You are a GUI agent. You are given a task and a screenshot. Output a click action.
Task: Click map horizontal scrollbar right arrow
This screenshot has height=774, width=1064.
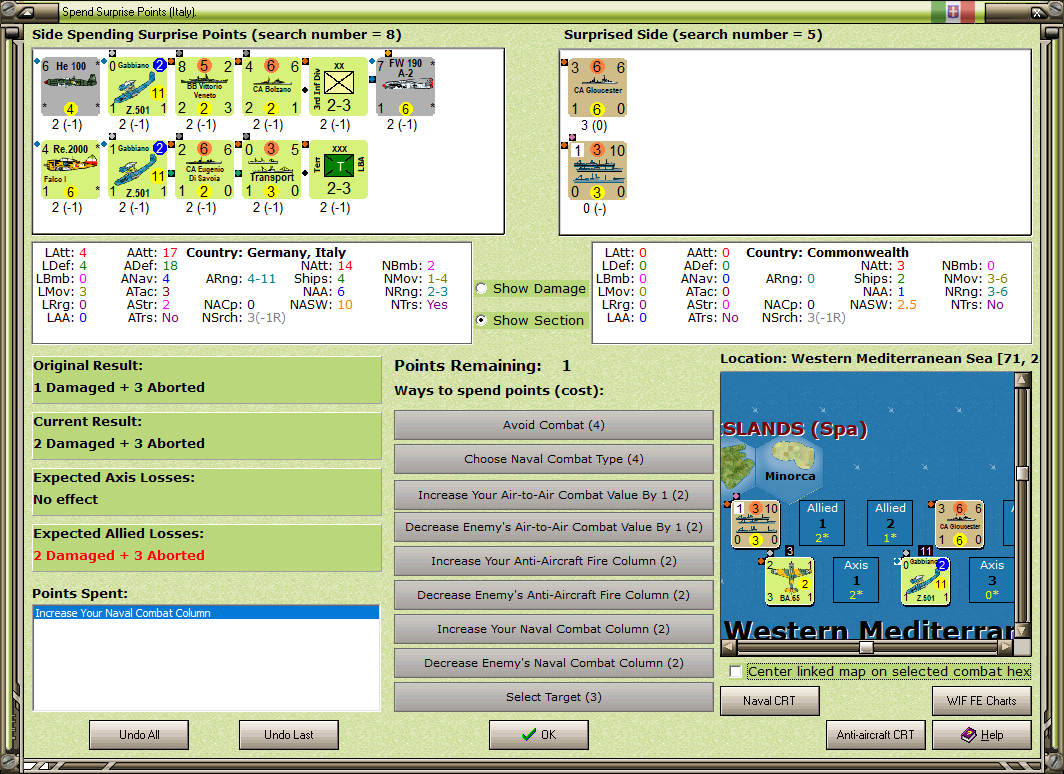(1006, 647)
